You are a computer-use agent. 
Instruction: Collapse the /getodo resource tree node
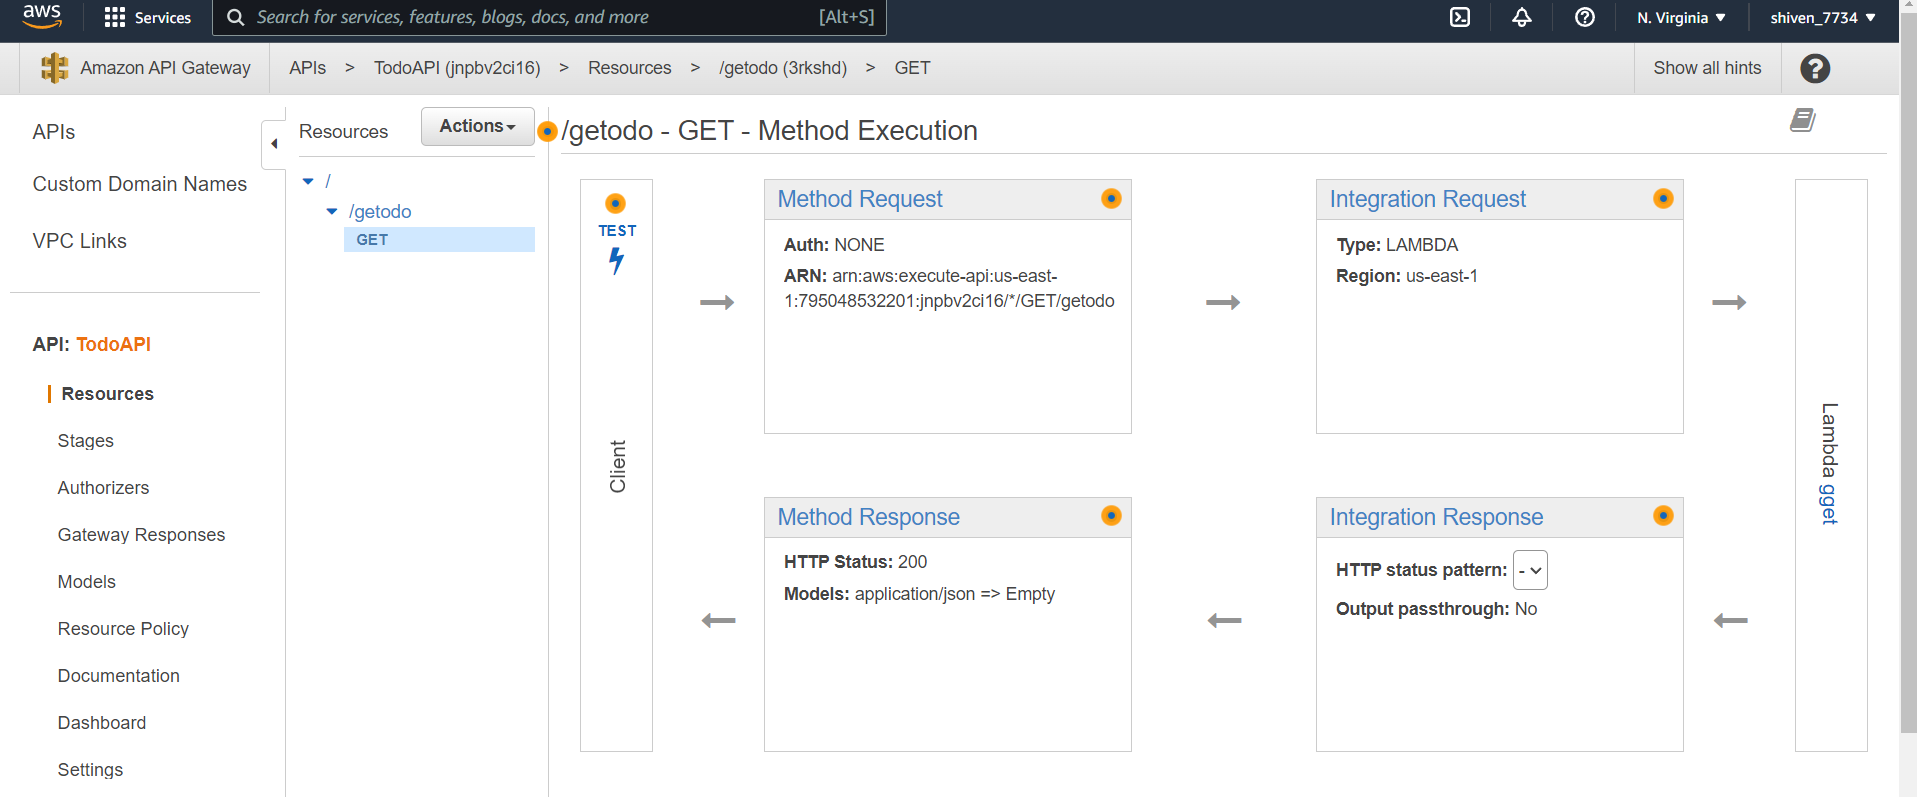tap(332, 212)
